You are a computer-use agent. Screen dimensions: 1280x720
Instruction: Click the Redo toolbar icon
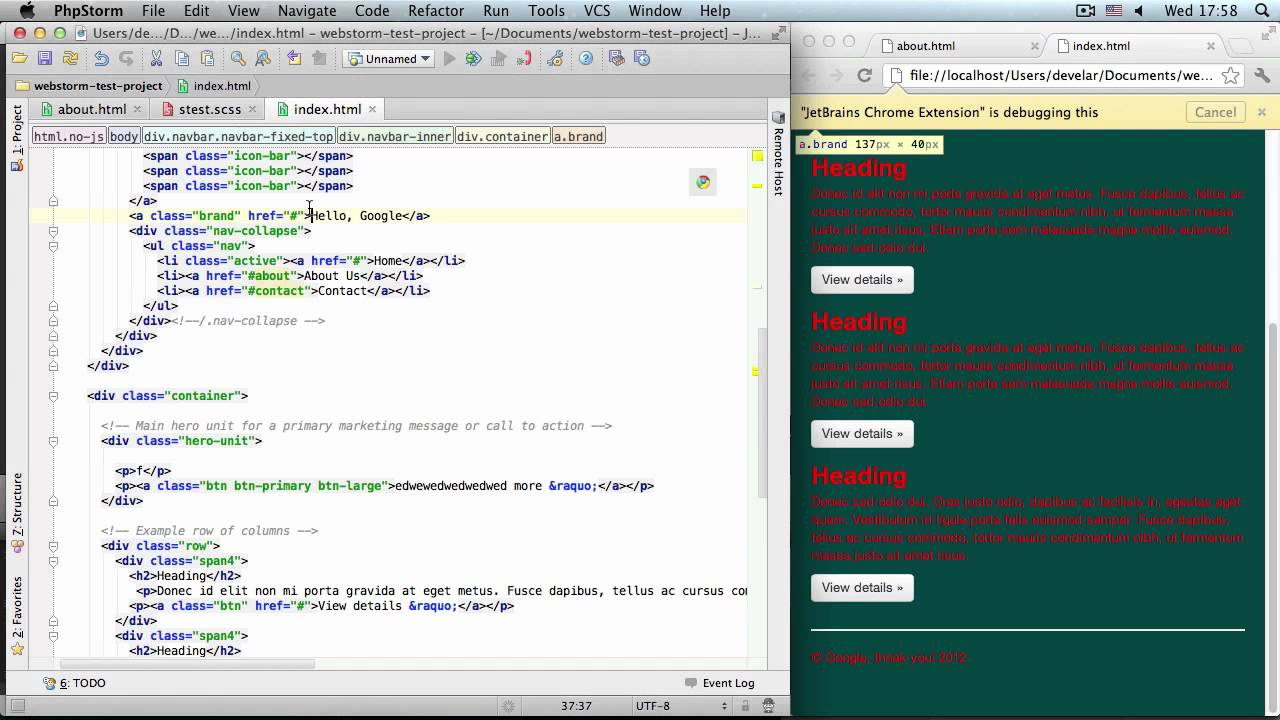tap(126, 59)
